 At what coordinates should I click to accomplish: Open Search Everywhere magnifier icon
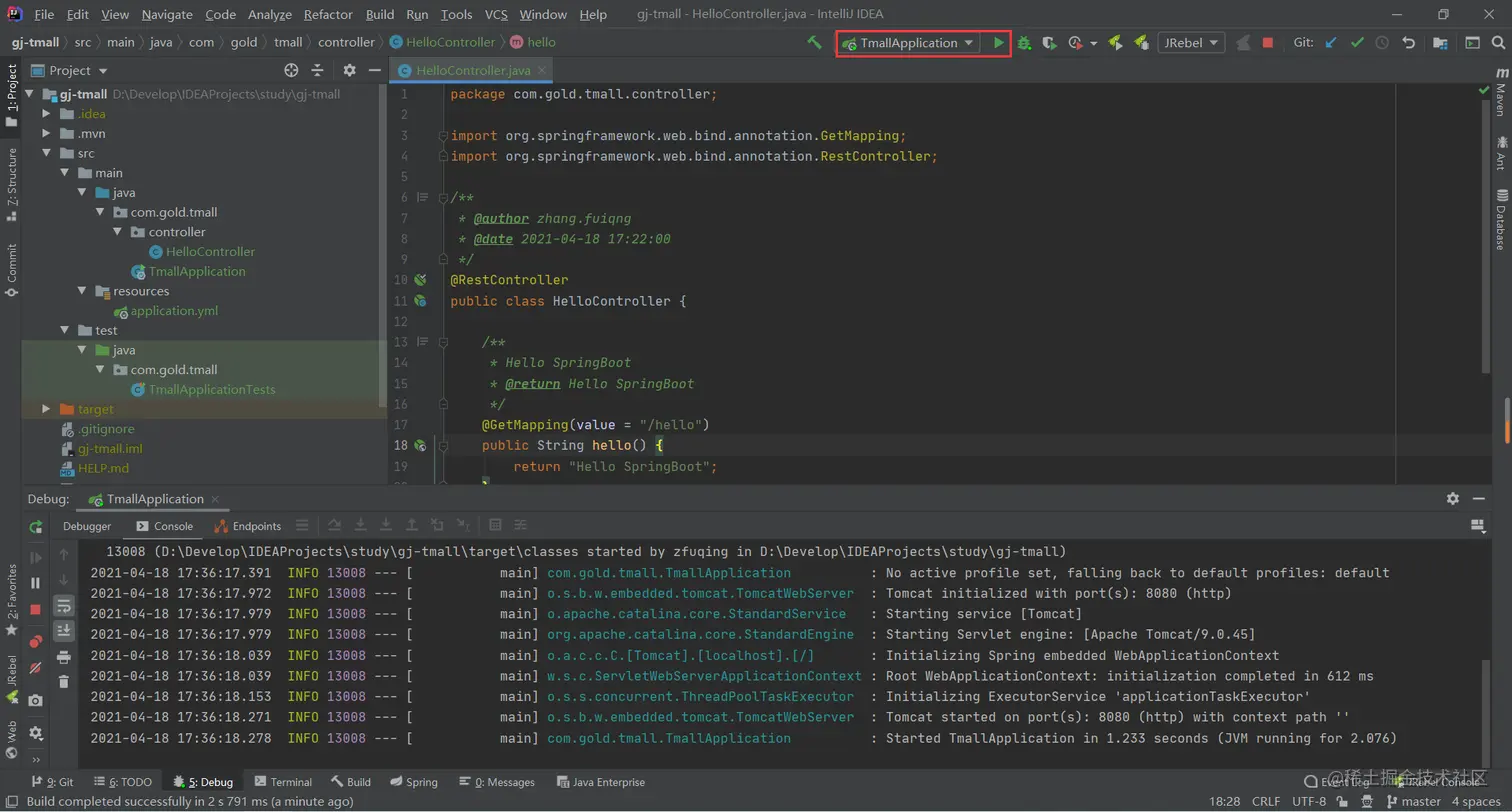[1499, 43]
